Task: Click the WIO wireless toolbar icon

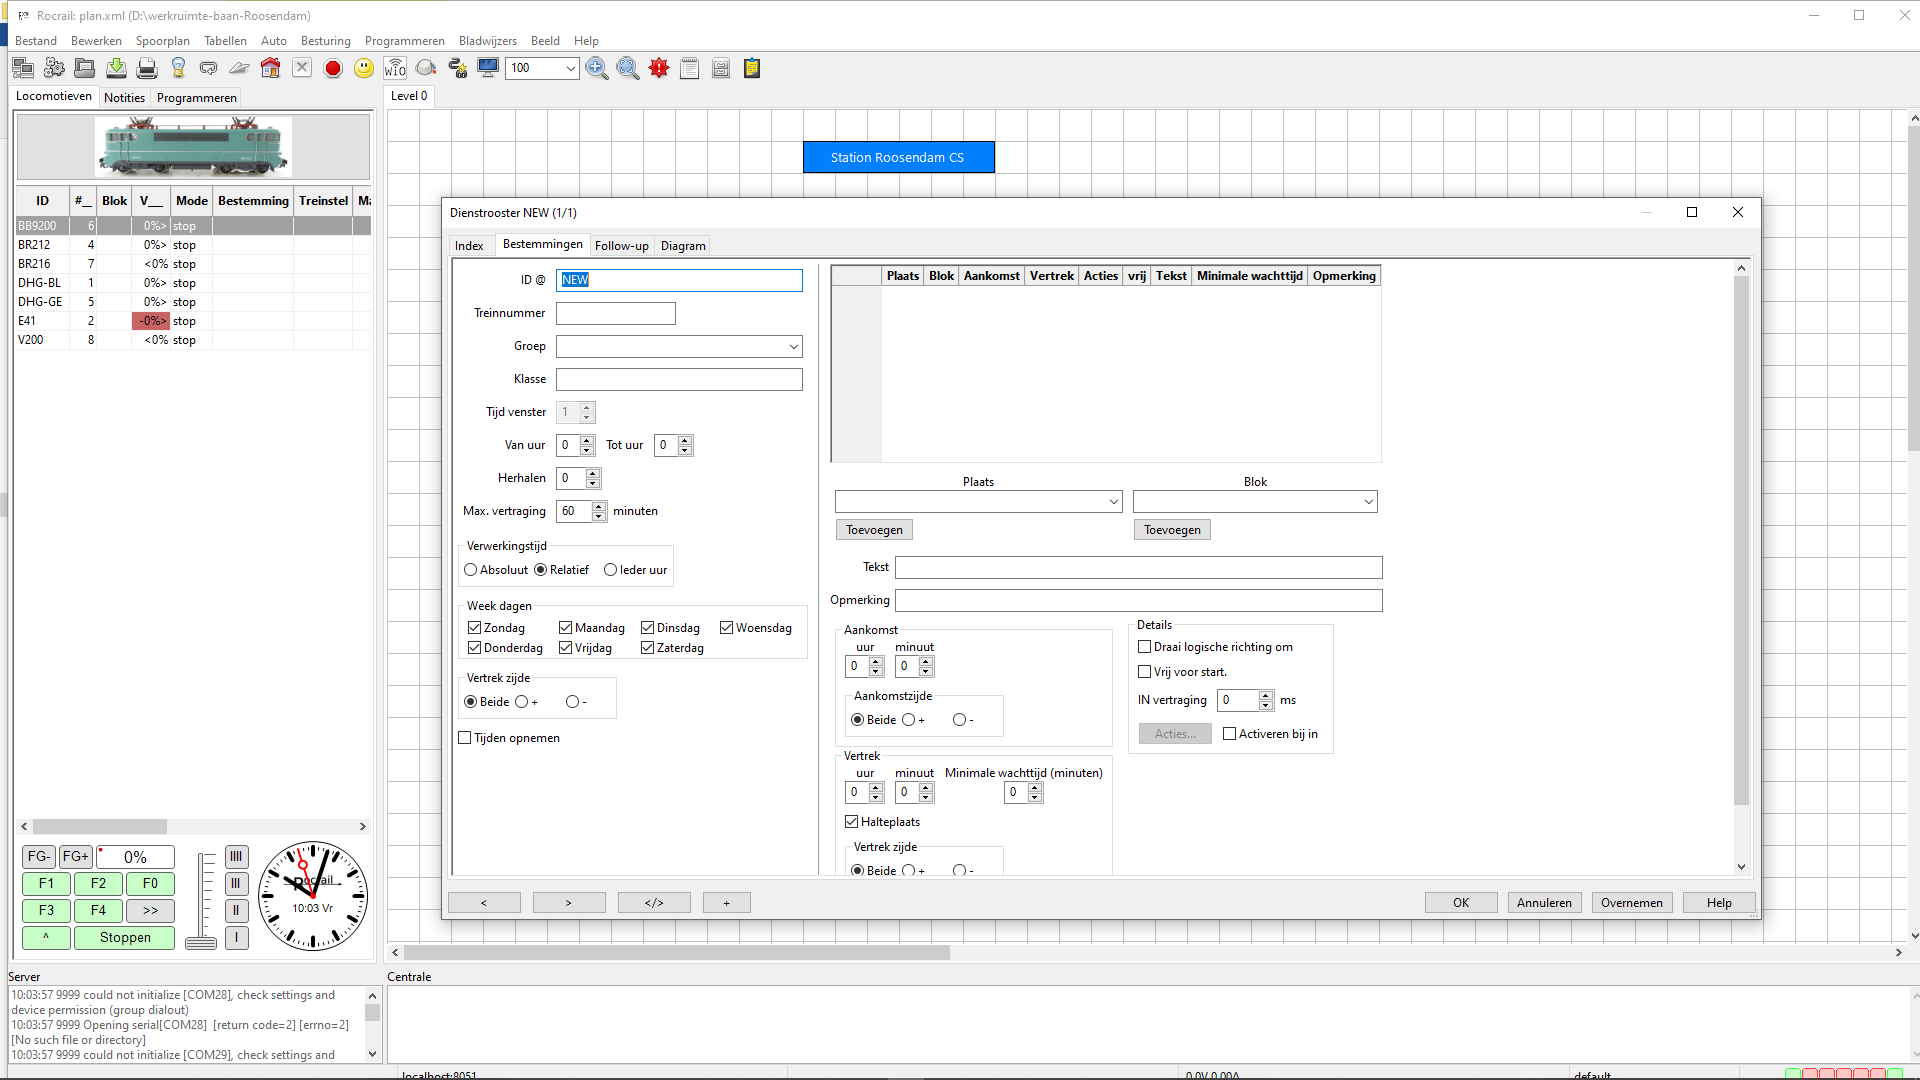Action: (395, 68)
